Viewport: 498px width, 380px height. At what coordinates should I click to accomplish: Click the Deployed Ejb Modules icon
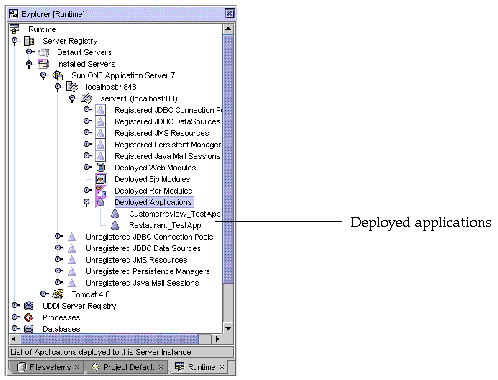click(100, 179)
